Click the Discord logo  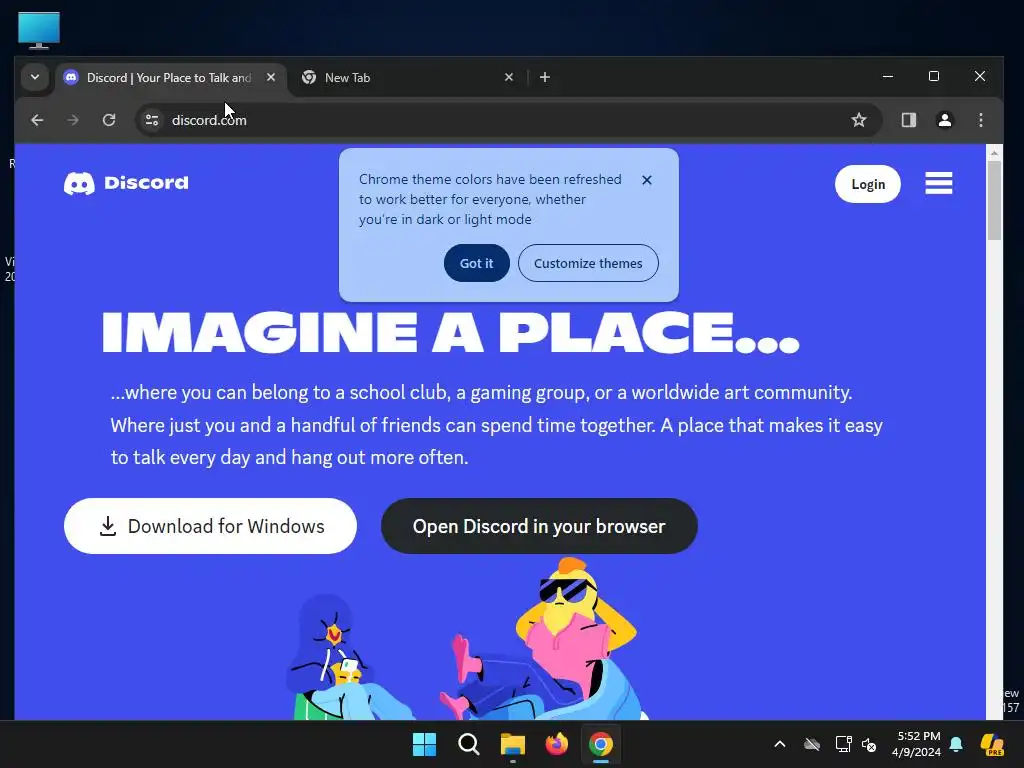point(126,184)
